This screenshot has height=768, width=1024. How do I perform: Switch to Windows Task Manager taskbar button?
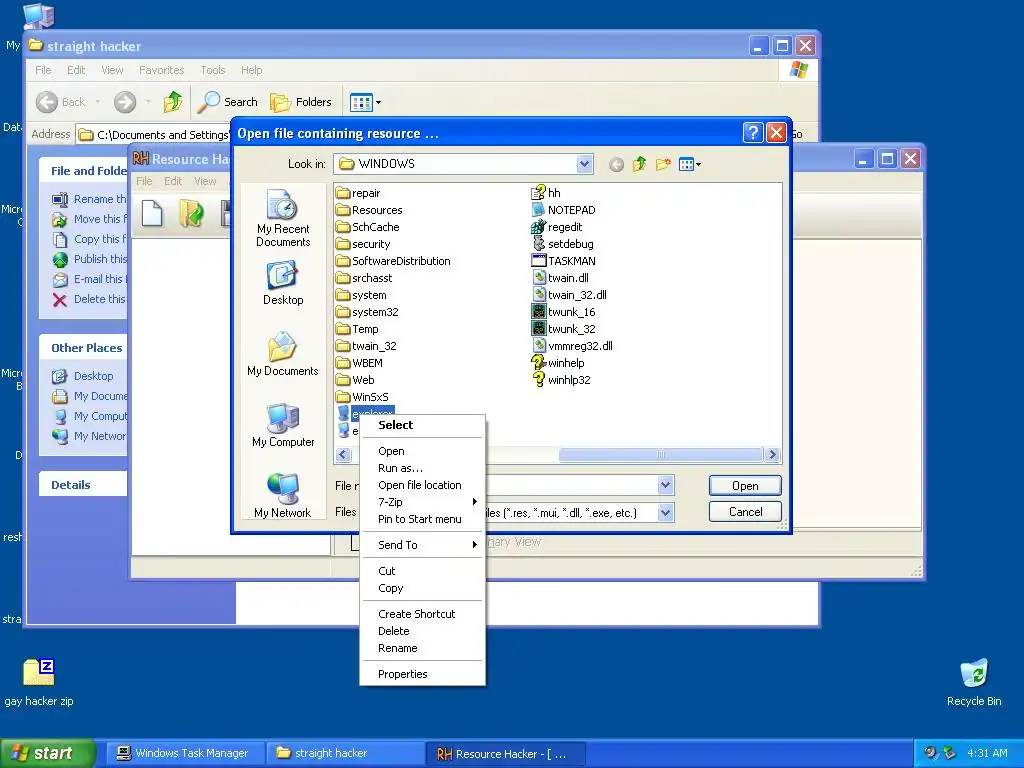(183, 753)
